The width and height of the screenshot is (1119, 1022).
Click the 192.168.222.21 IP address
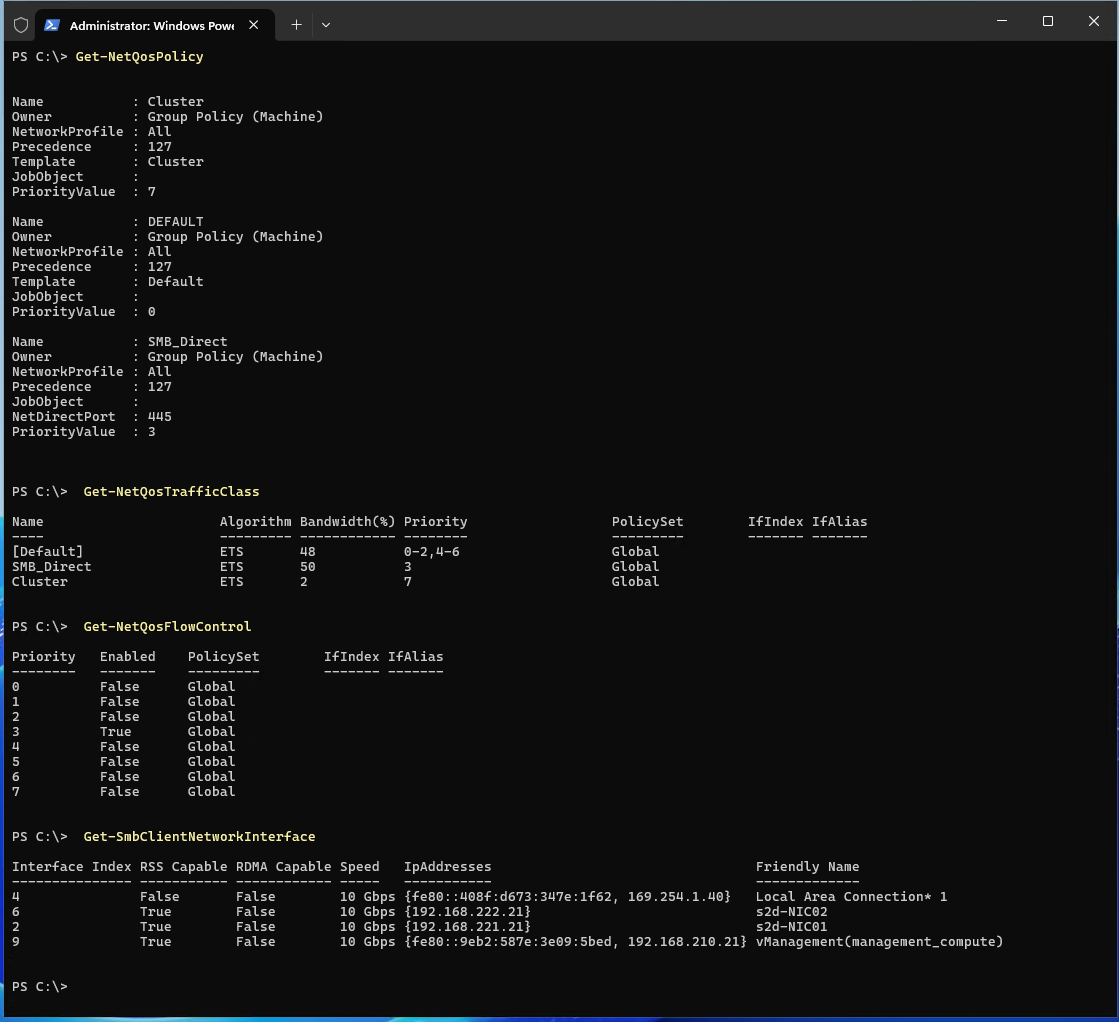click(x=467, y=912)
